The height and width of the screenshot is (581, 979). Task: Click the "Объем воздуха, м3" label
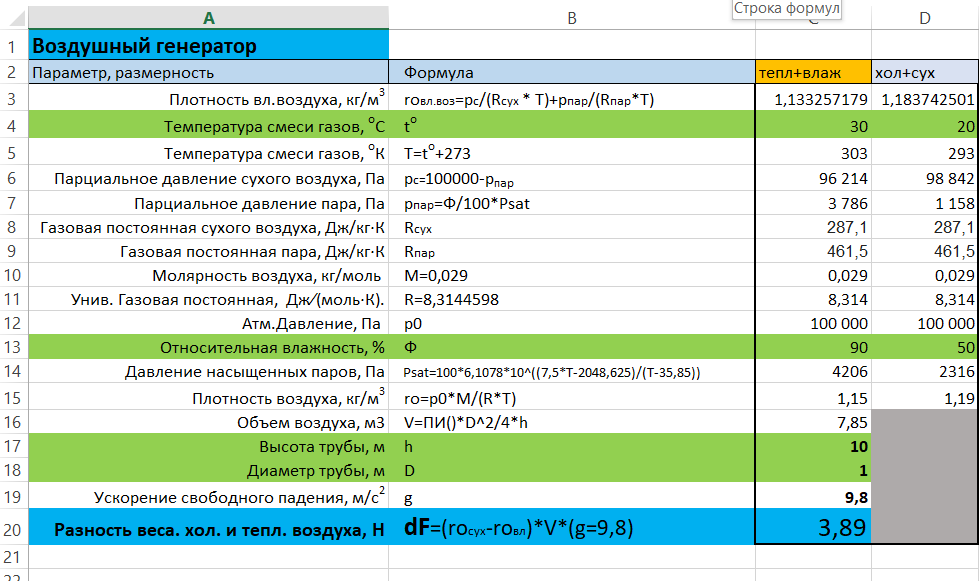209,422
